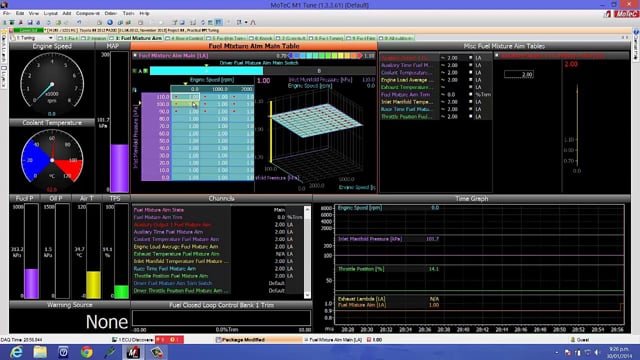This screenshot has height=360, width=640.
Task: Toggle checkbox for Auxiliary Time Fuel Mixture row
Action: click(x=470, y=65)
